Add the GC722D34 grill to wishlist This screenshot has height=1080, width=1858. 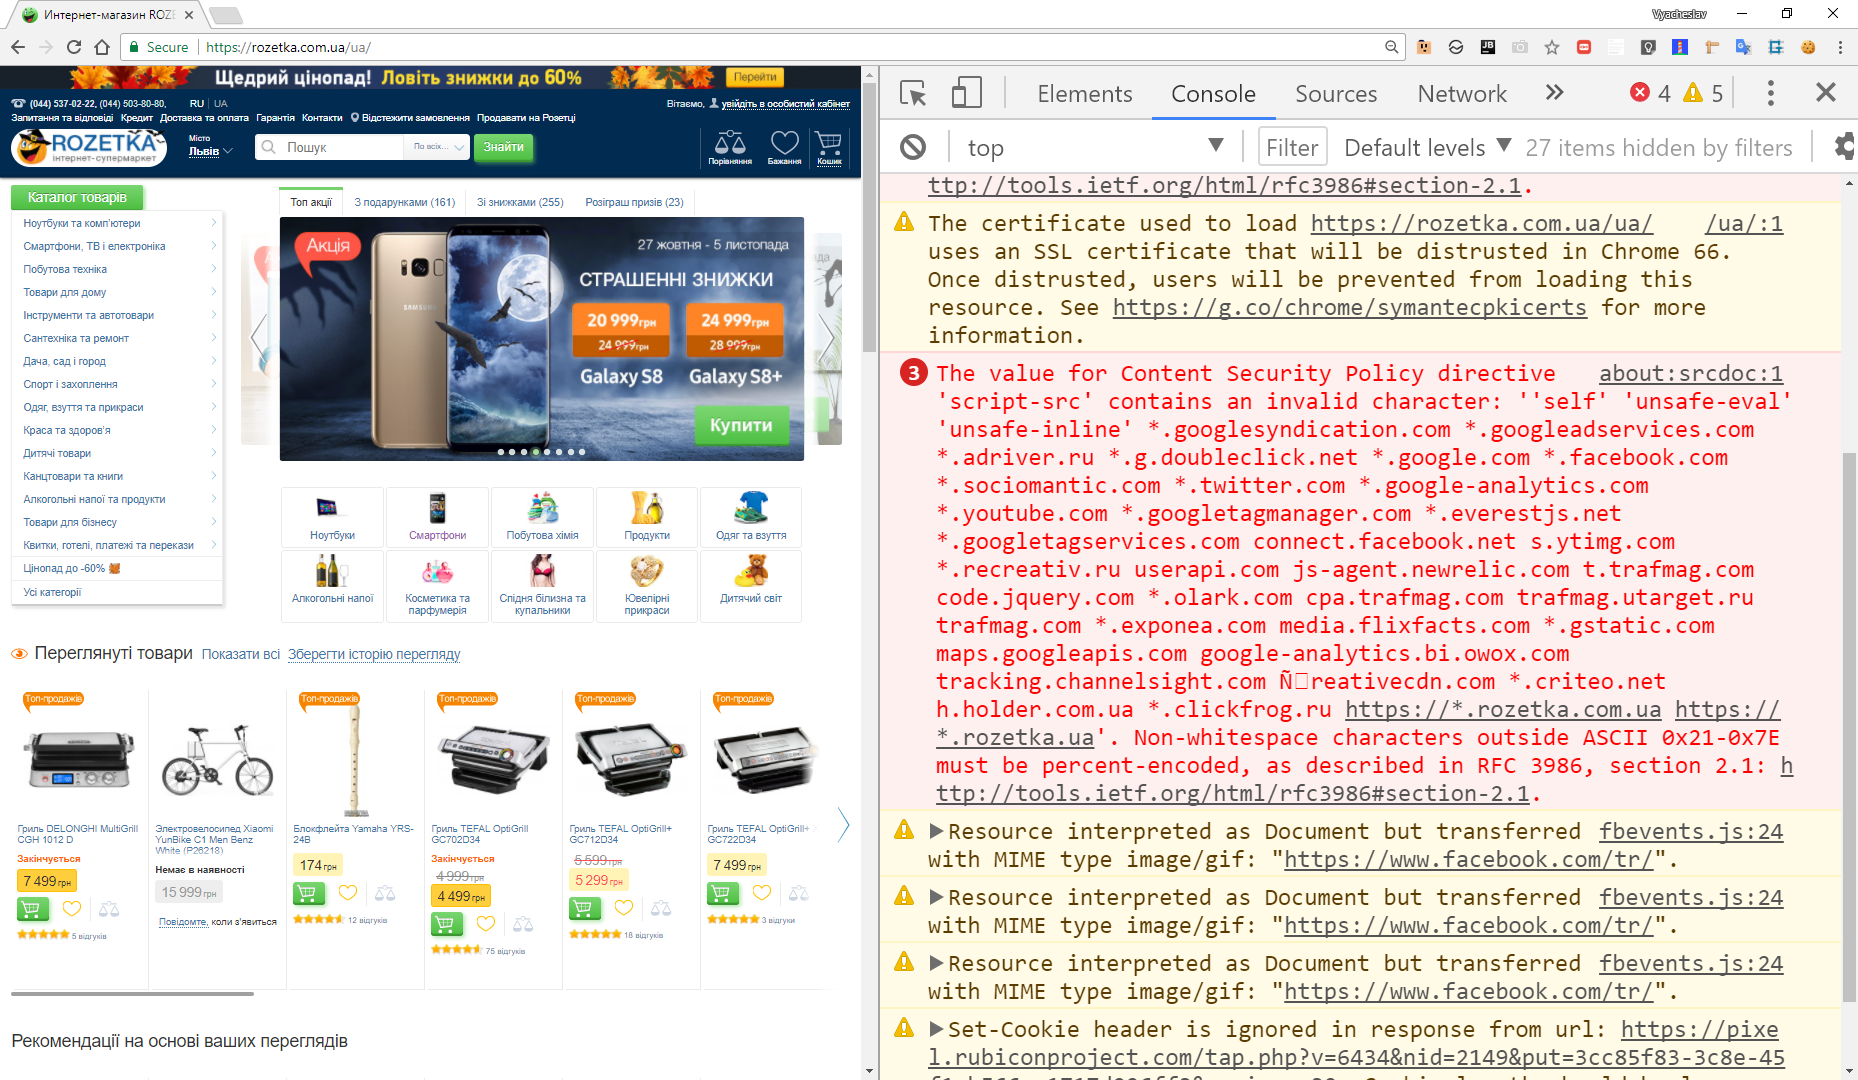[762, 893]
